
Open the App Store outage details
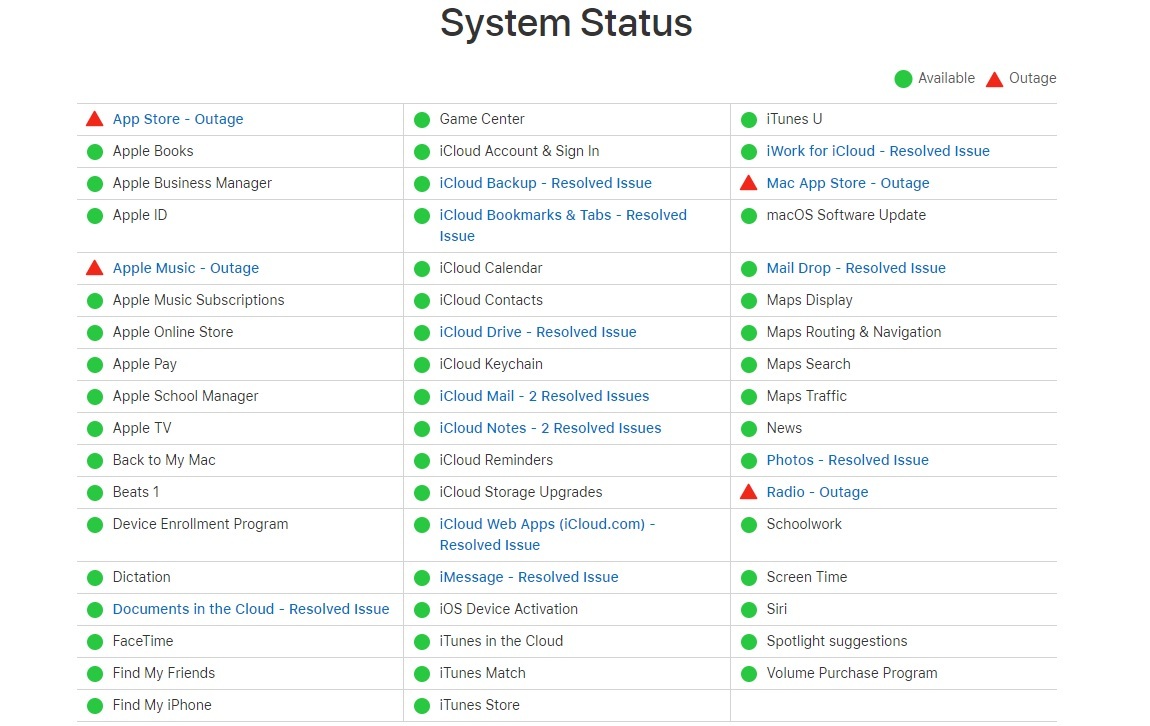coord(178,118)
